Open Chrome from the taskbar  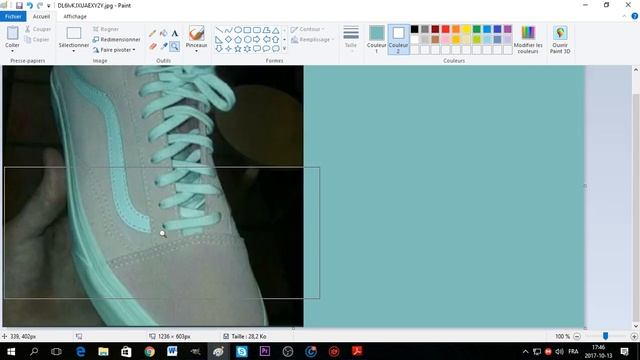[149, 351]
